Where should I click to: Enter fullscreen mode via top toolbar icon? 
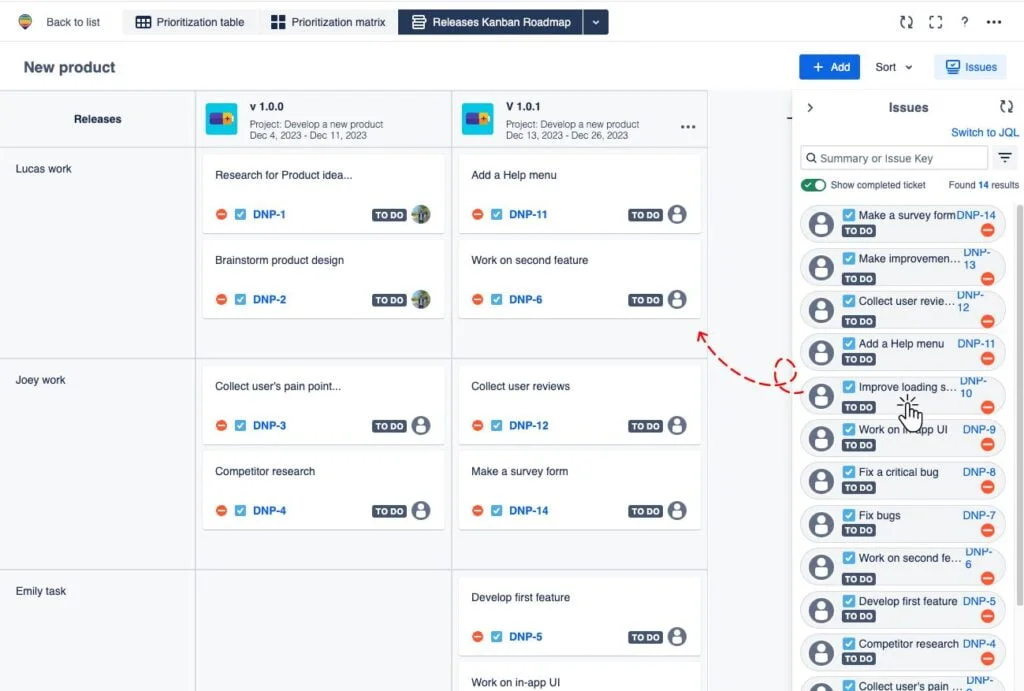935,22
